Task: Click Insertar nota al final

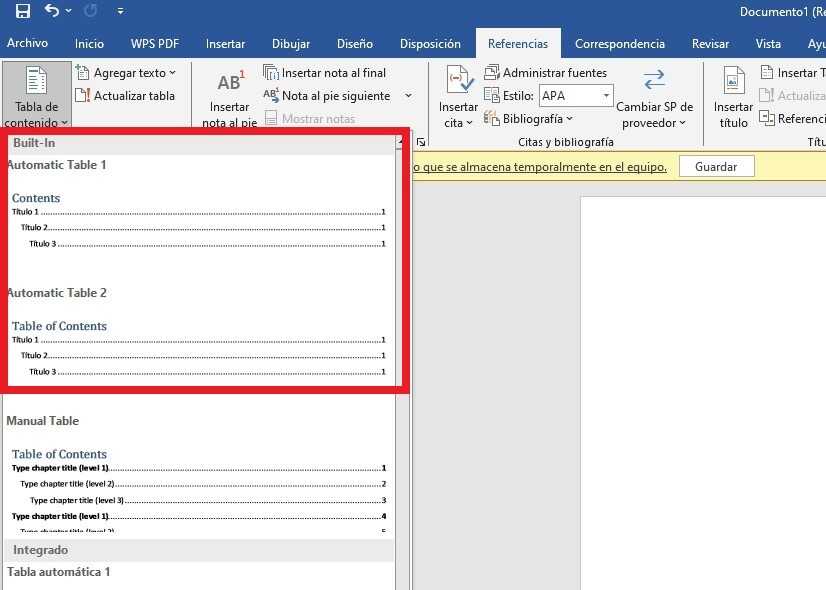Action: click(x=324, y=73)
